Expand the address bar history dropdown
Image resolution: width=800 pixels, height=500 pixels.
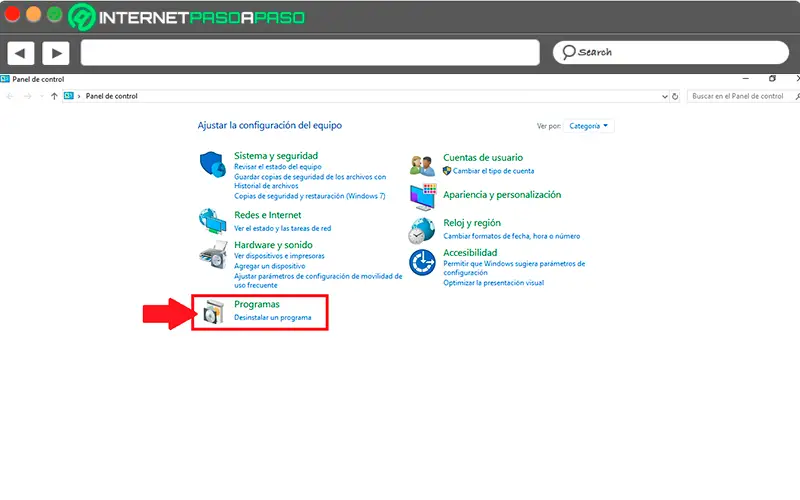664,96
